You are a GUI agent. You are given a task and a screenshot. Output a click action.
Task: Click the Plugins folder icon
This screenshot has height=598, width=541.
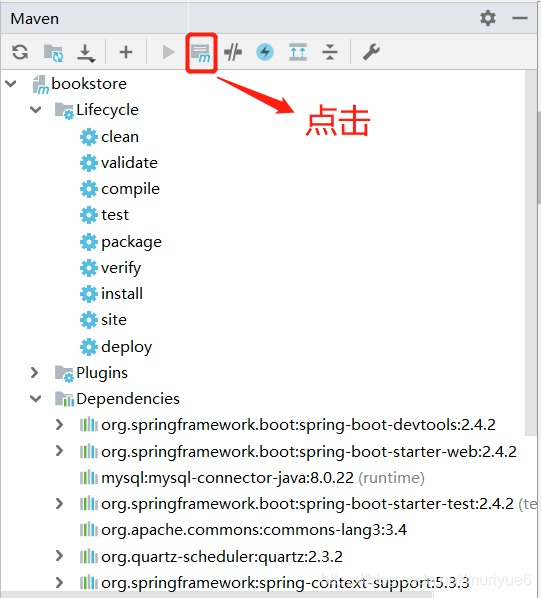pyautogui.click(x=64, y=373)
